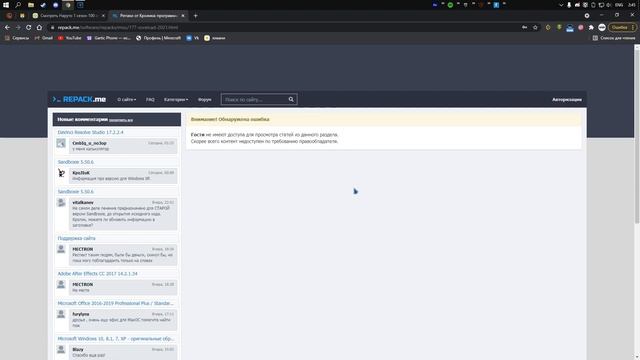
Task: Open Adobe After Effects CC 2017 link
Action: pos(97,273)
